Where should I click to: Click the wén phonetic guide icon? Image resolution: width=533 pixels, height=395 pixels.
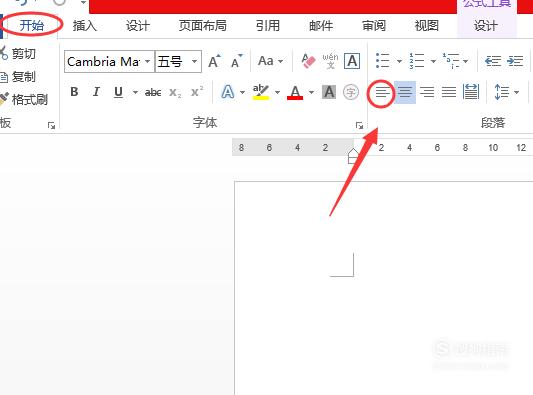tap(330, 61)
